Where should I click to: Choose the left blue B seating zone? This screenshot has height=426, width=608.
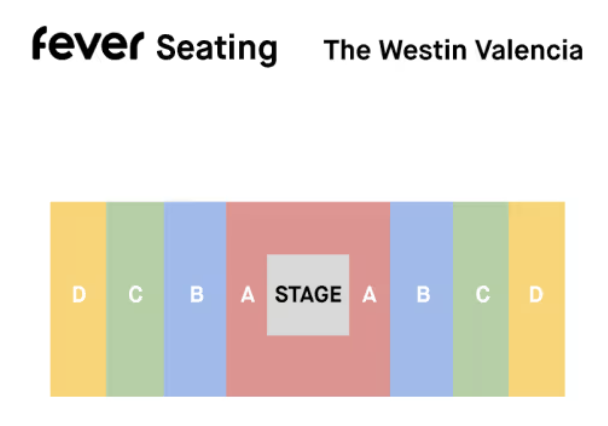(x=195, y=299)
